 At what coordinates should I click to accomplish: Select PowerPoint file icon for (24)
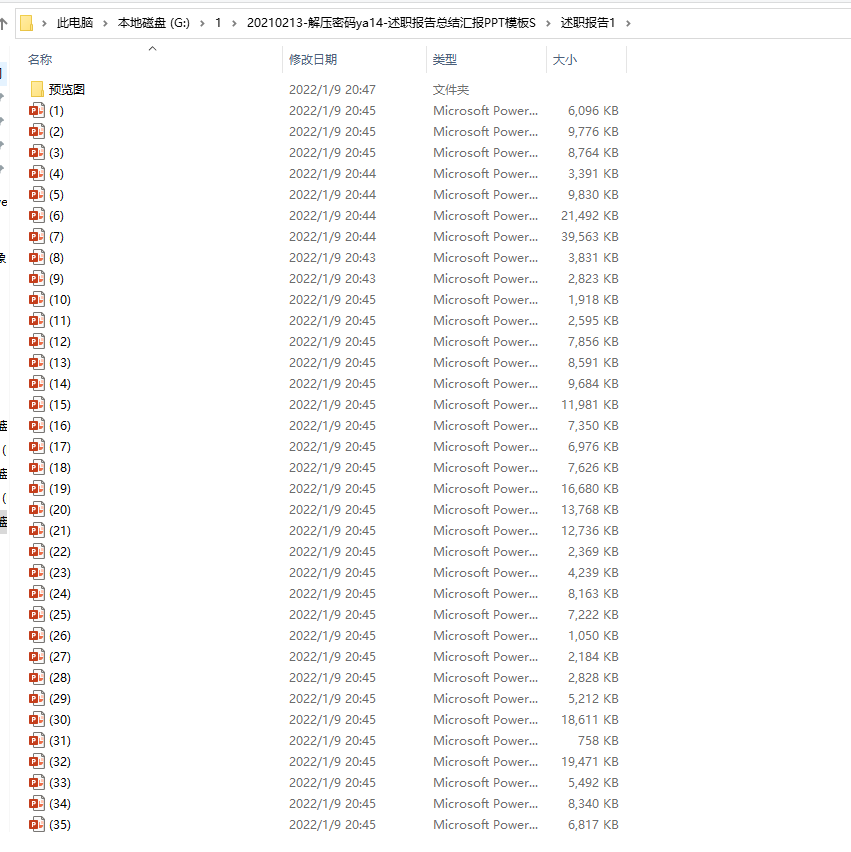(37, 593)
